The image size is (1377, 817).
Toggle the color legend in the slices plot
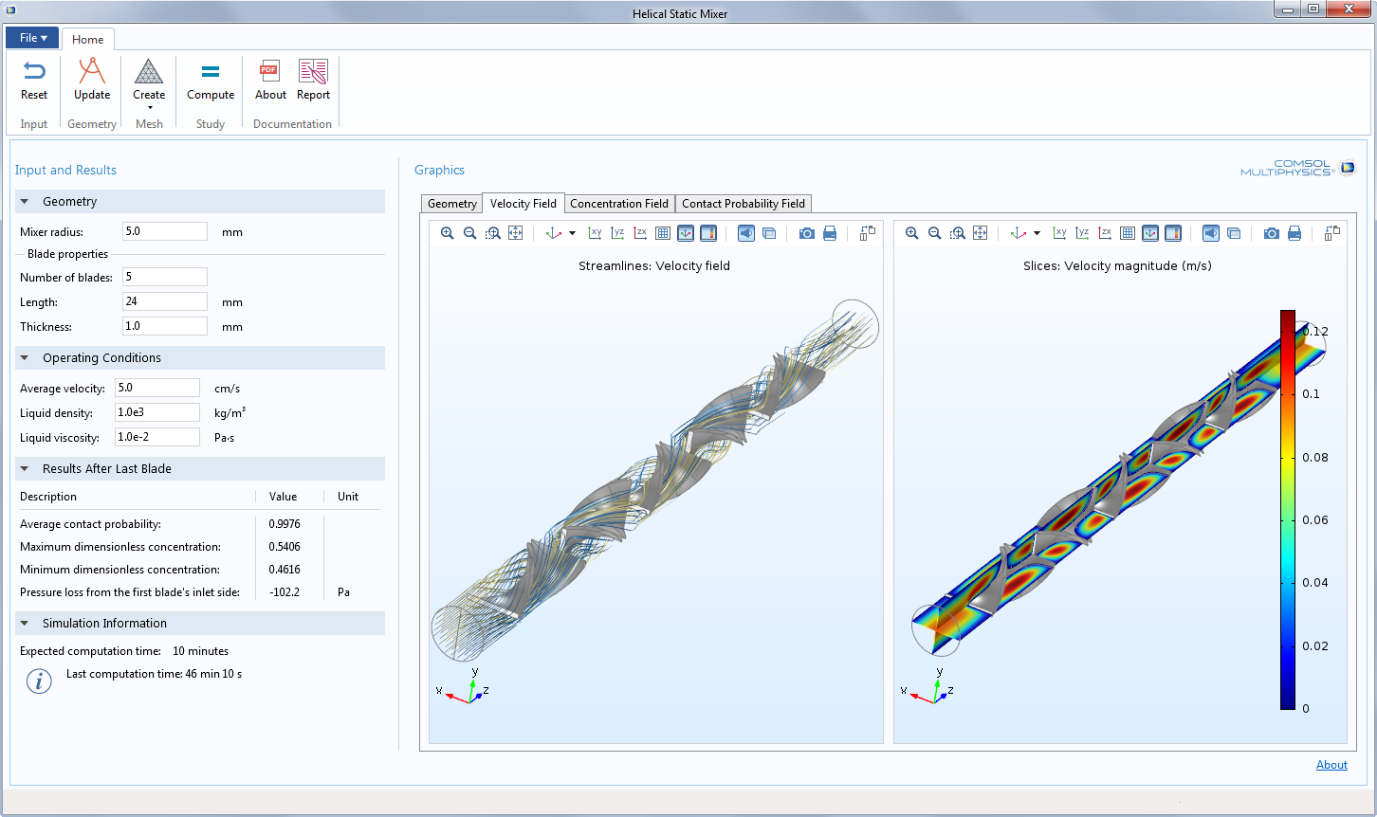pyautogui.click(x=1173, y=233)
